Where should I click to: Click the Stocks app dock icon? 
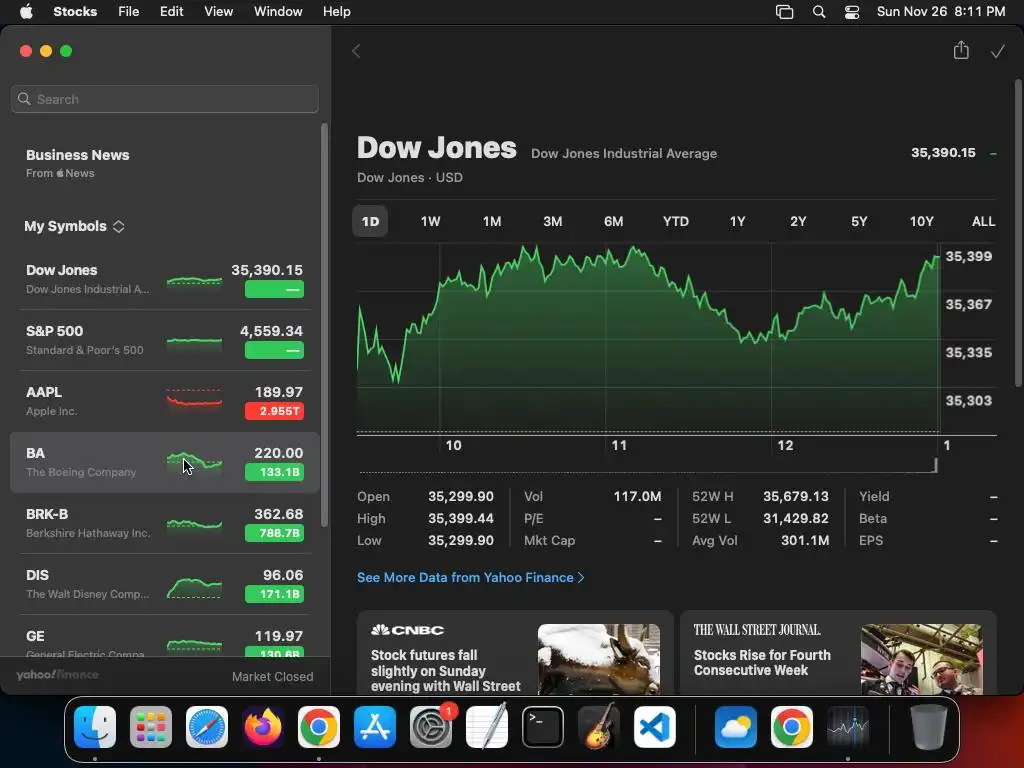point(848,727)
